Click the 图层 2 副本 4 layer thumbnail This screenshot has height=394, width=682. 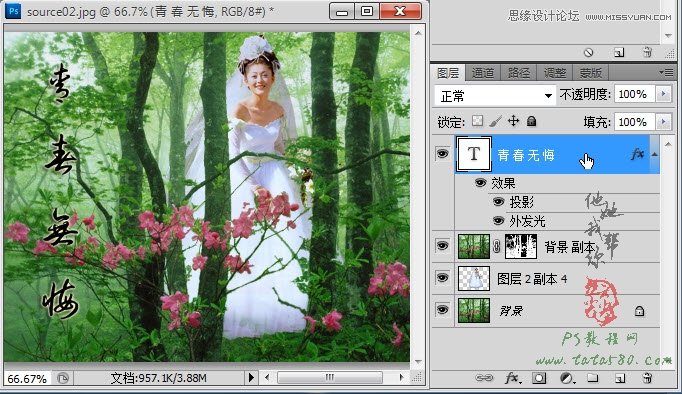(x=474, y=279)
